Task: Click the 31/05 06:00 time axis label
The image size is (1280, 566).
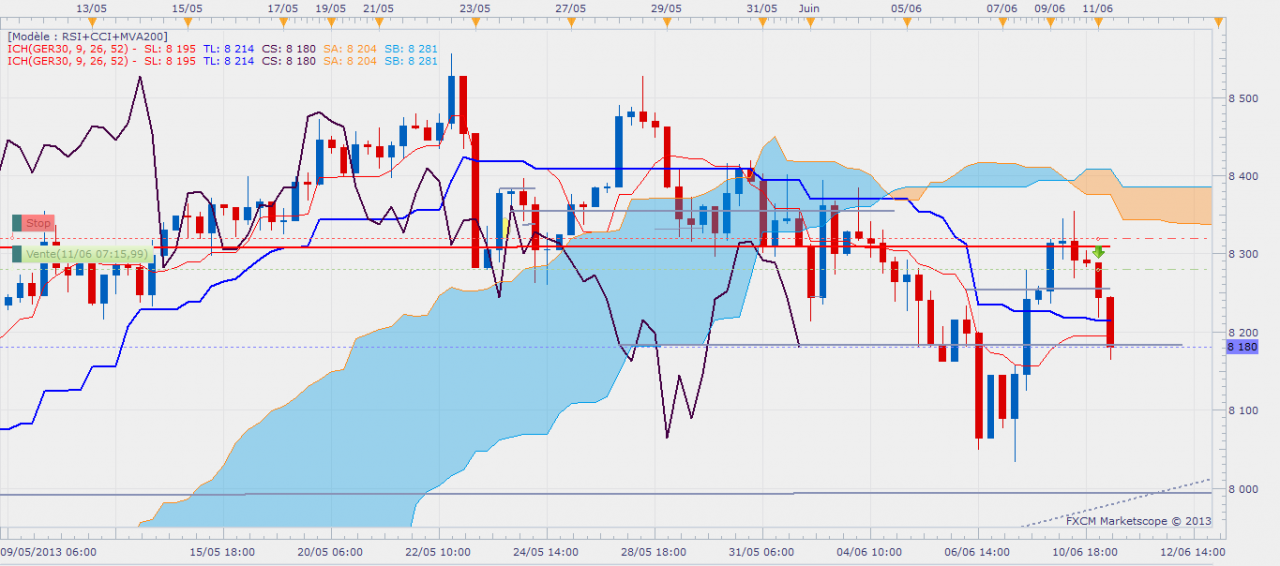Action: [x=762, y=551]
